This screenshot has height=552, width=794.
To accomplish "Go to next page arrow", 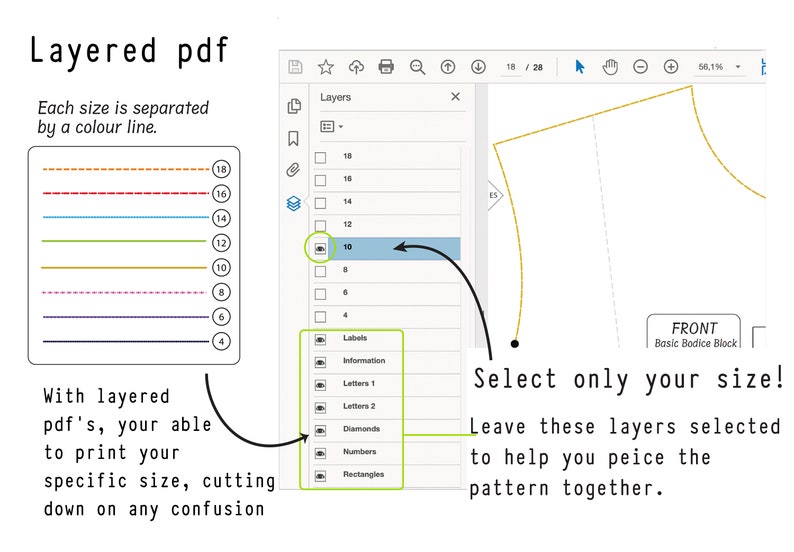I will pyautogui.click(x=478, y=67).
